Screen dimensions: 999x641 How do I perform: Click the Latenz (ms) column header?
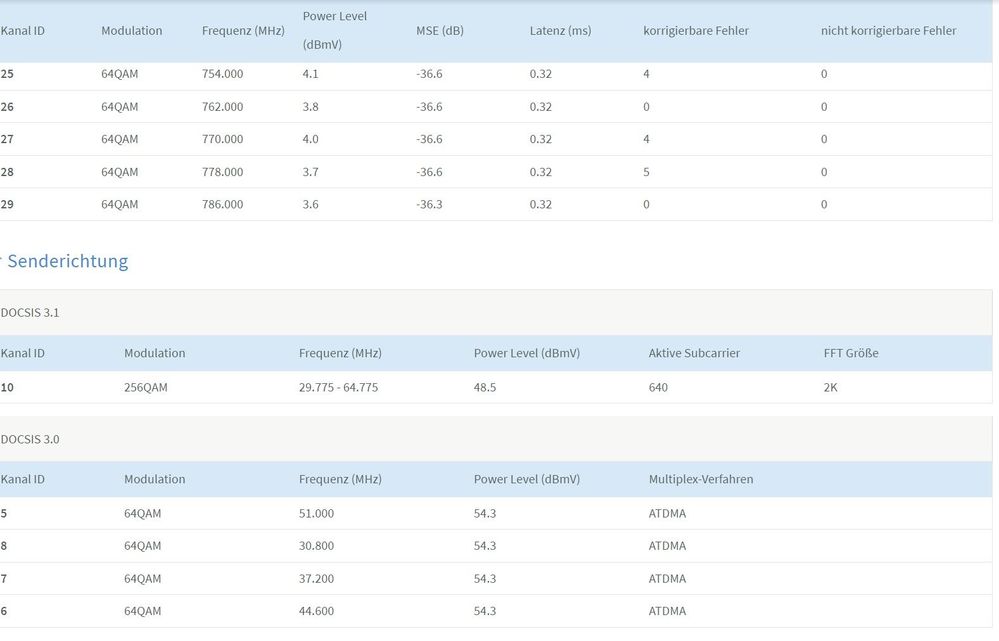pyautogui.click(x=560, y=31)
